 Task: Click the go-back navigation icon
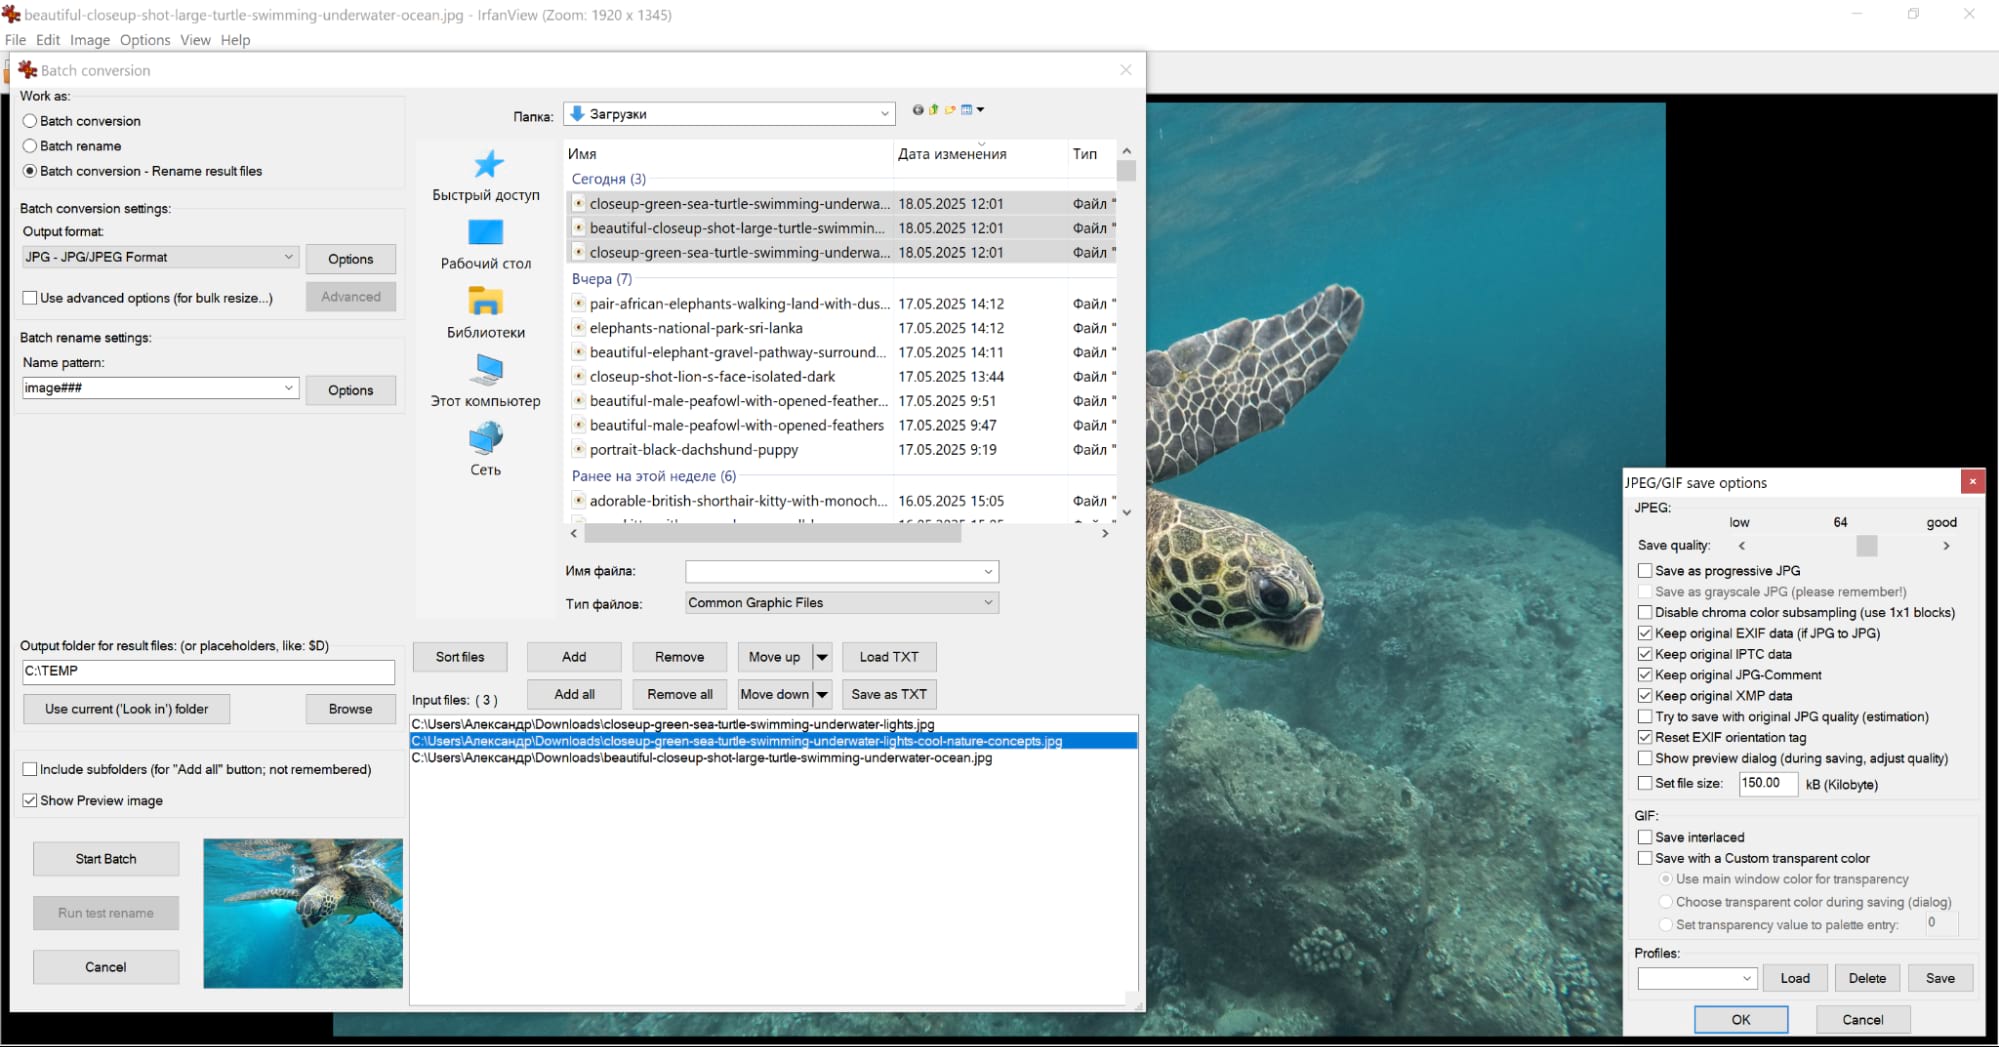point(917,110)
